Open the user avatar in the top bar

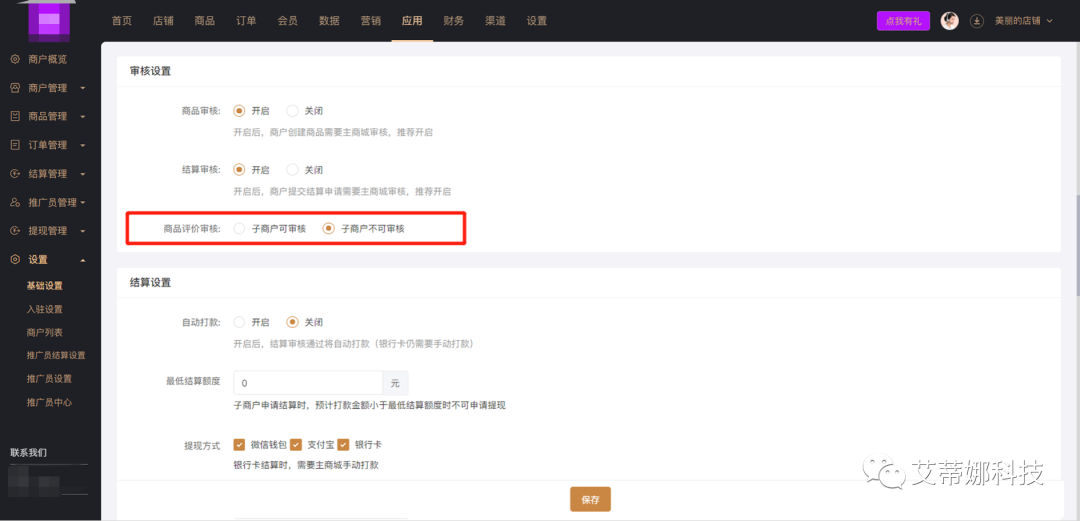pyautogui.click(x=950, y=21)
